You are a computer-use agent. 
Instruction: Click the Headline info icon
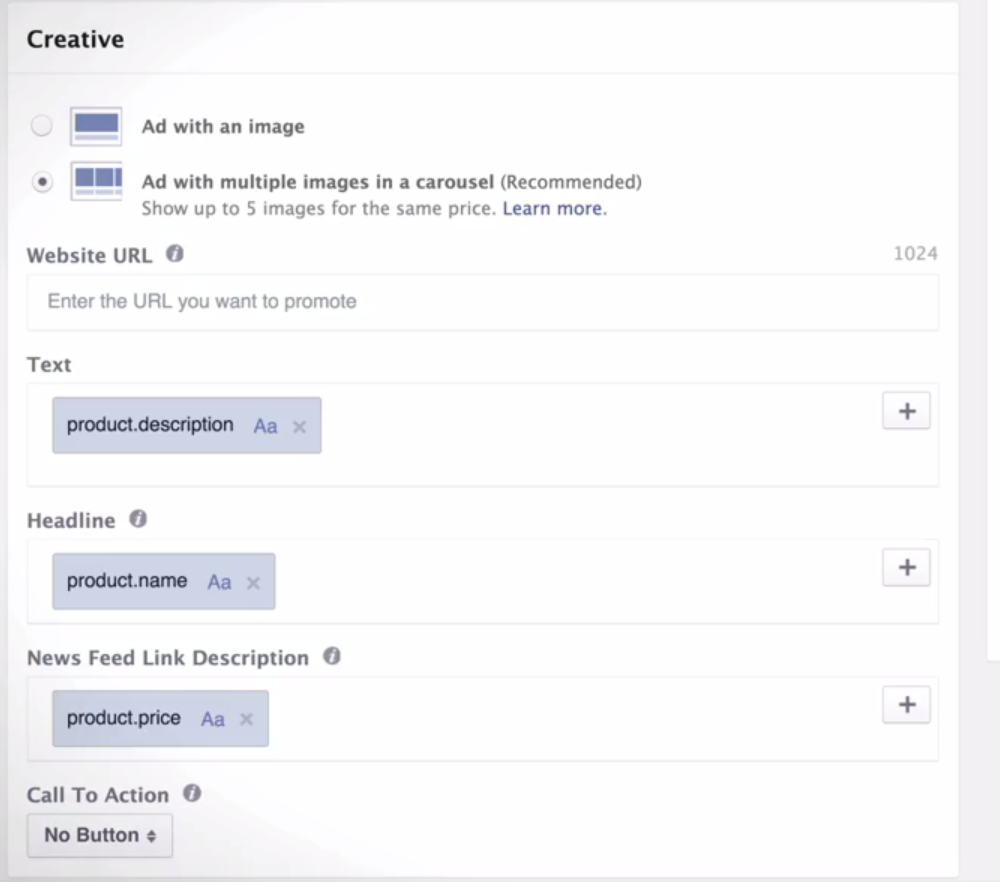pos(139,520)
